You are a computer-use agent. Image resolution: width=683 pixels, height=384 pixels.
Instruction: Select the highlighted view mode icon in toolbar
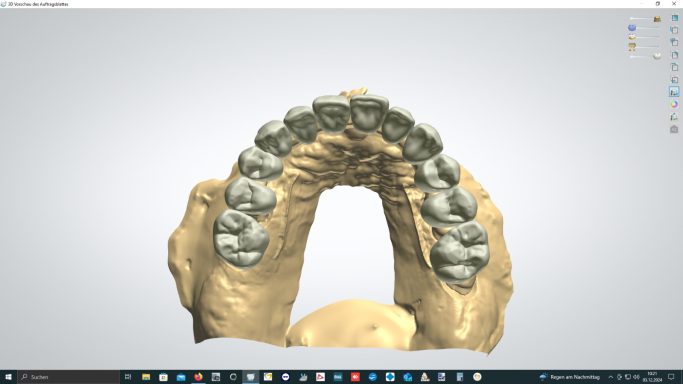point(674,92)
